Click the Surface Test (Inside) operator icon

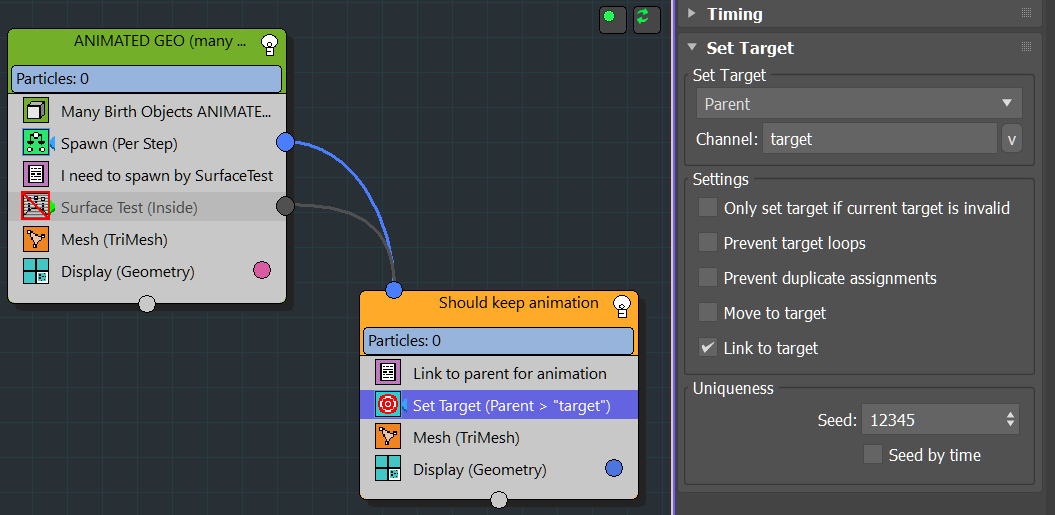(36, 207)
